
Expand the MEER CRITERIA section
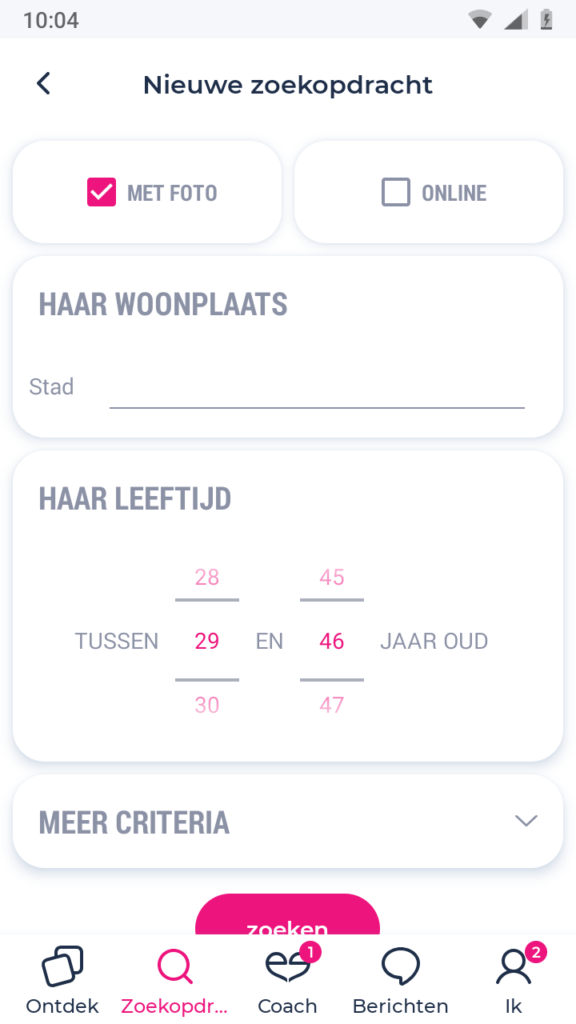tap(287, 820)
